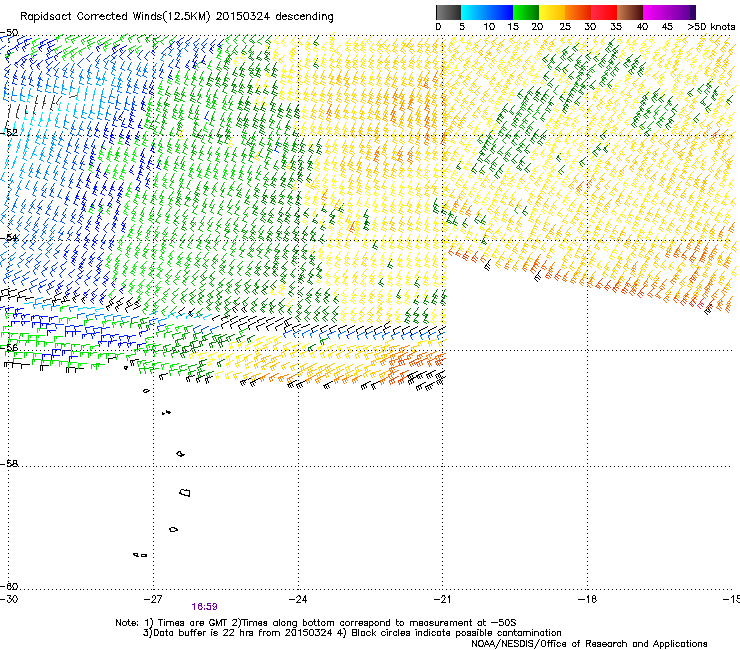Screen dimensions: 740x650
Task: Click the -30 longitude axis label
Action: 9,599
